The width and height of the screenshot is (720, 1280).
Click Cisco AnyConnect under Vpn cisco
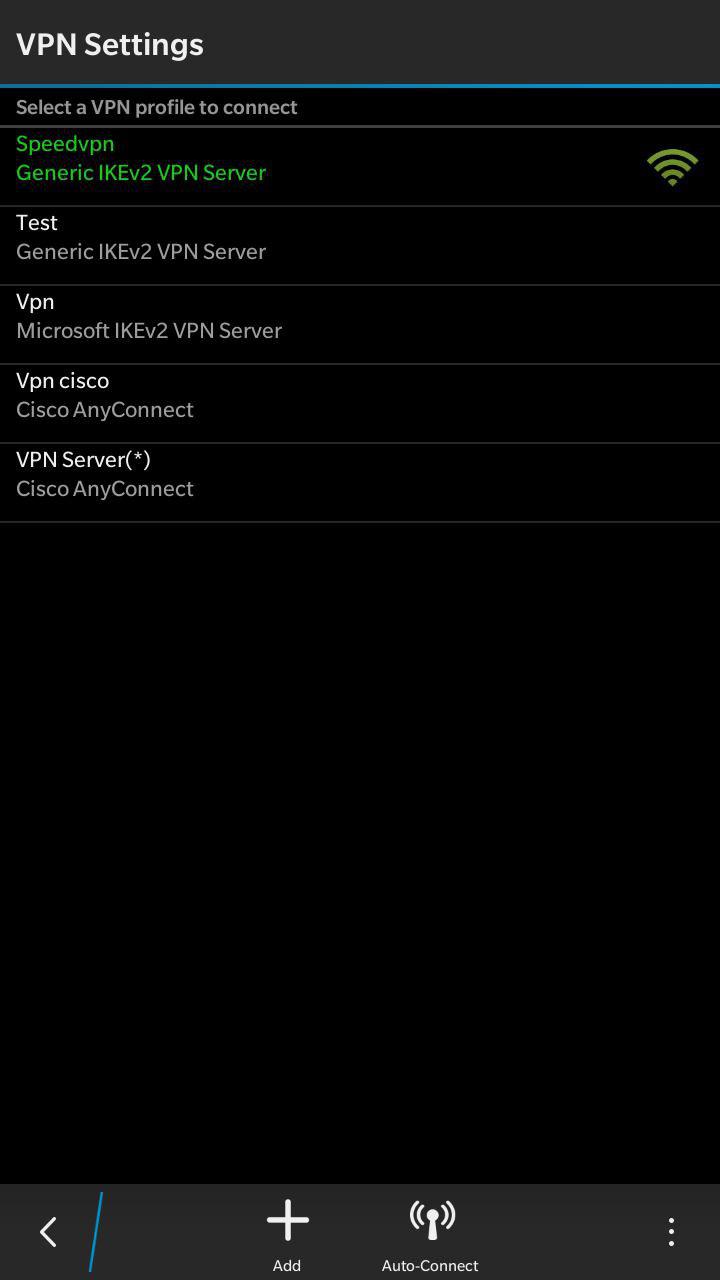(x=105, y=409)
